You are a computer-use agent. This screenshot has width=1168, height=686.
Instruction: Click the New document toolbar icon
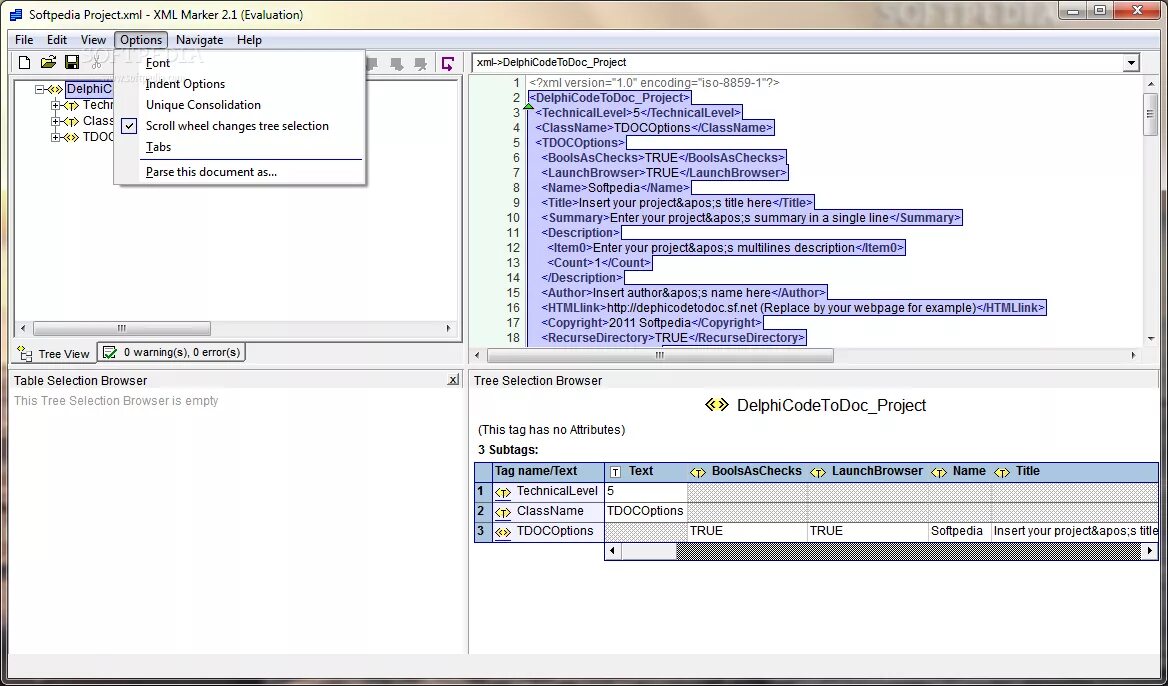coord(25,63)
